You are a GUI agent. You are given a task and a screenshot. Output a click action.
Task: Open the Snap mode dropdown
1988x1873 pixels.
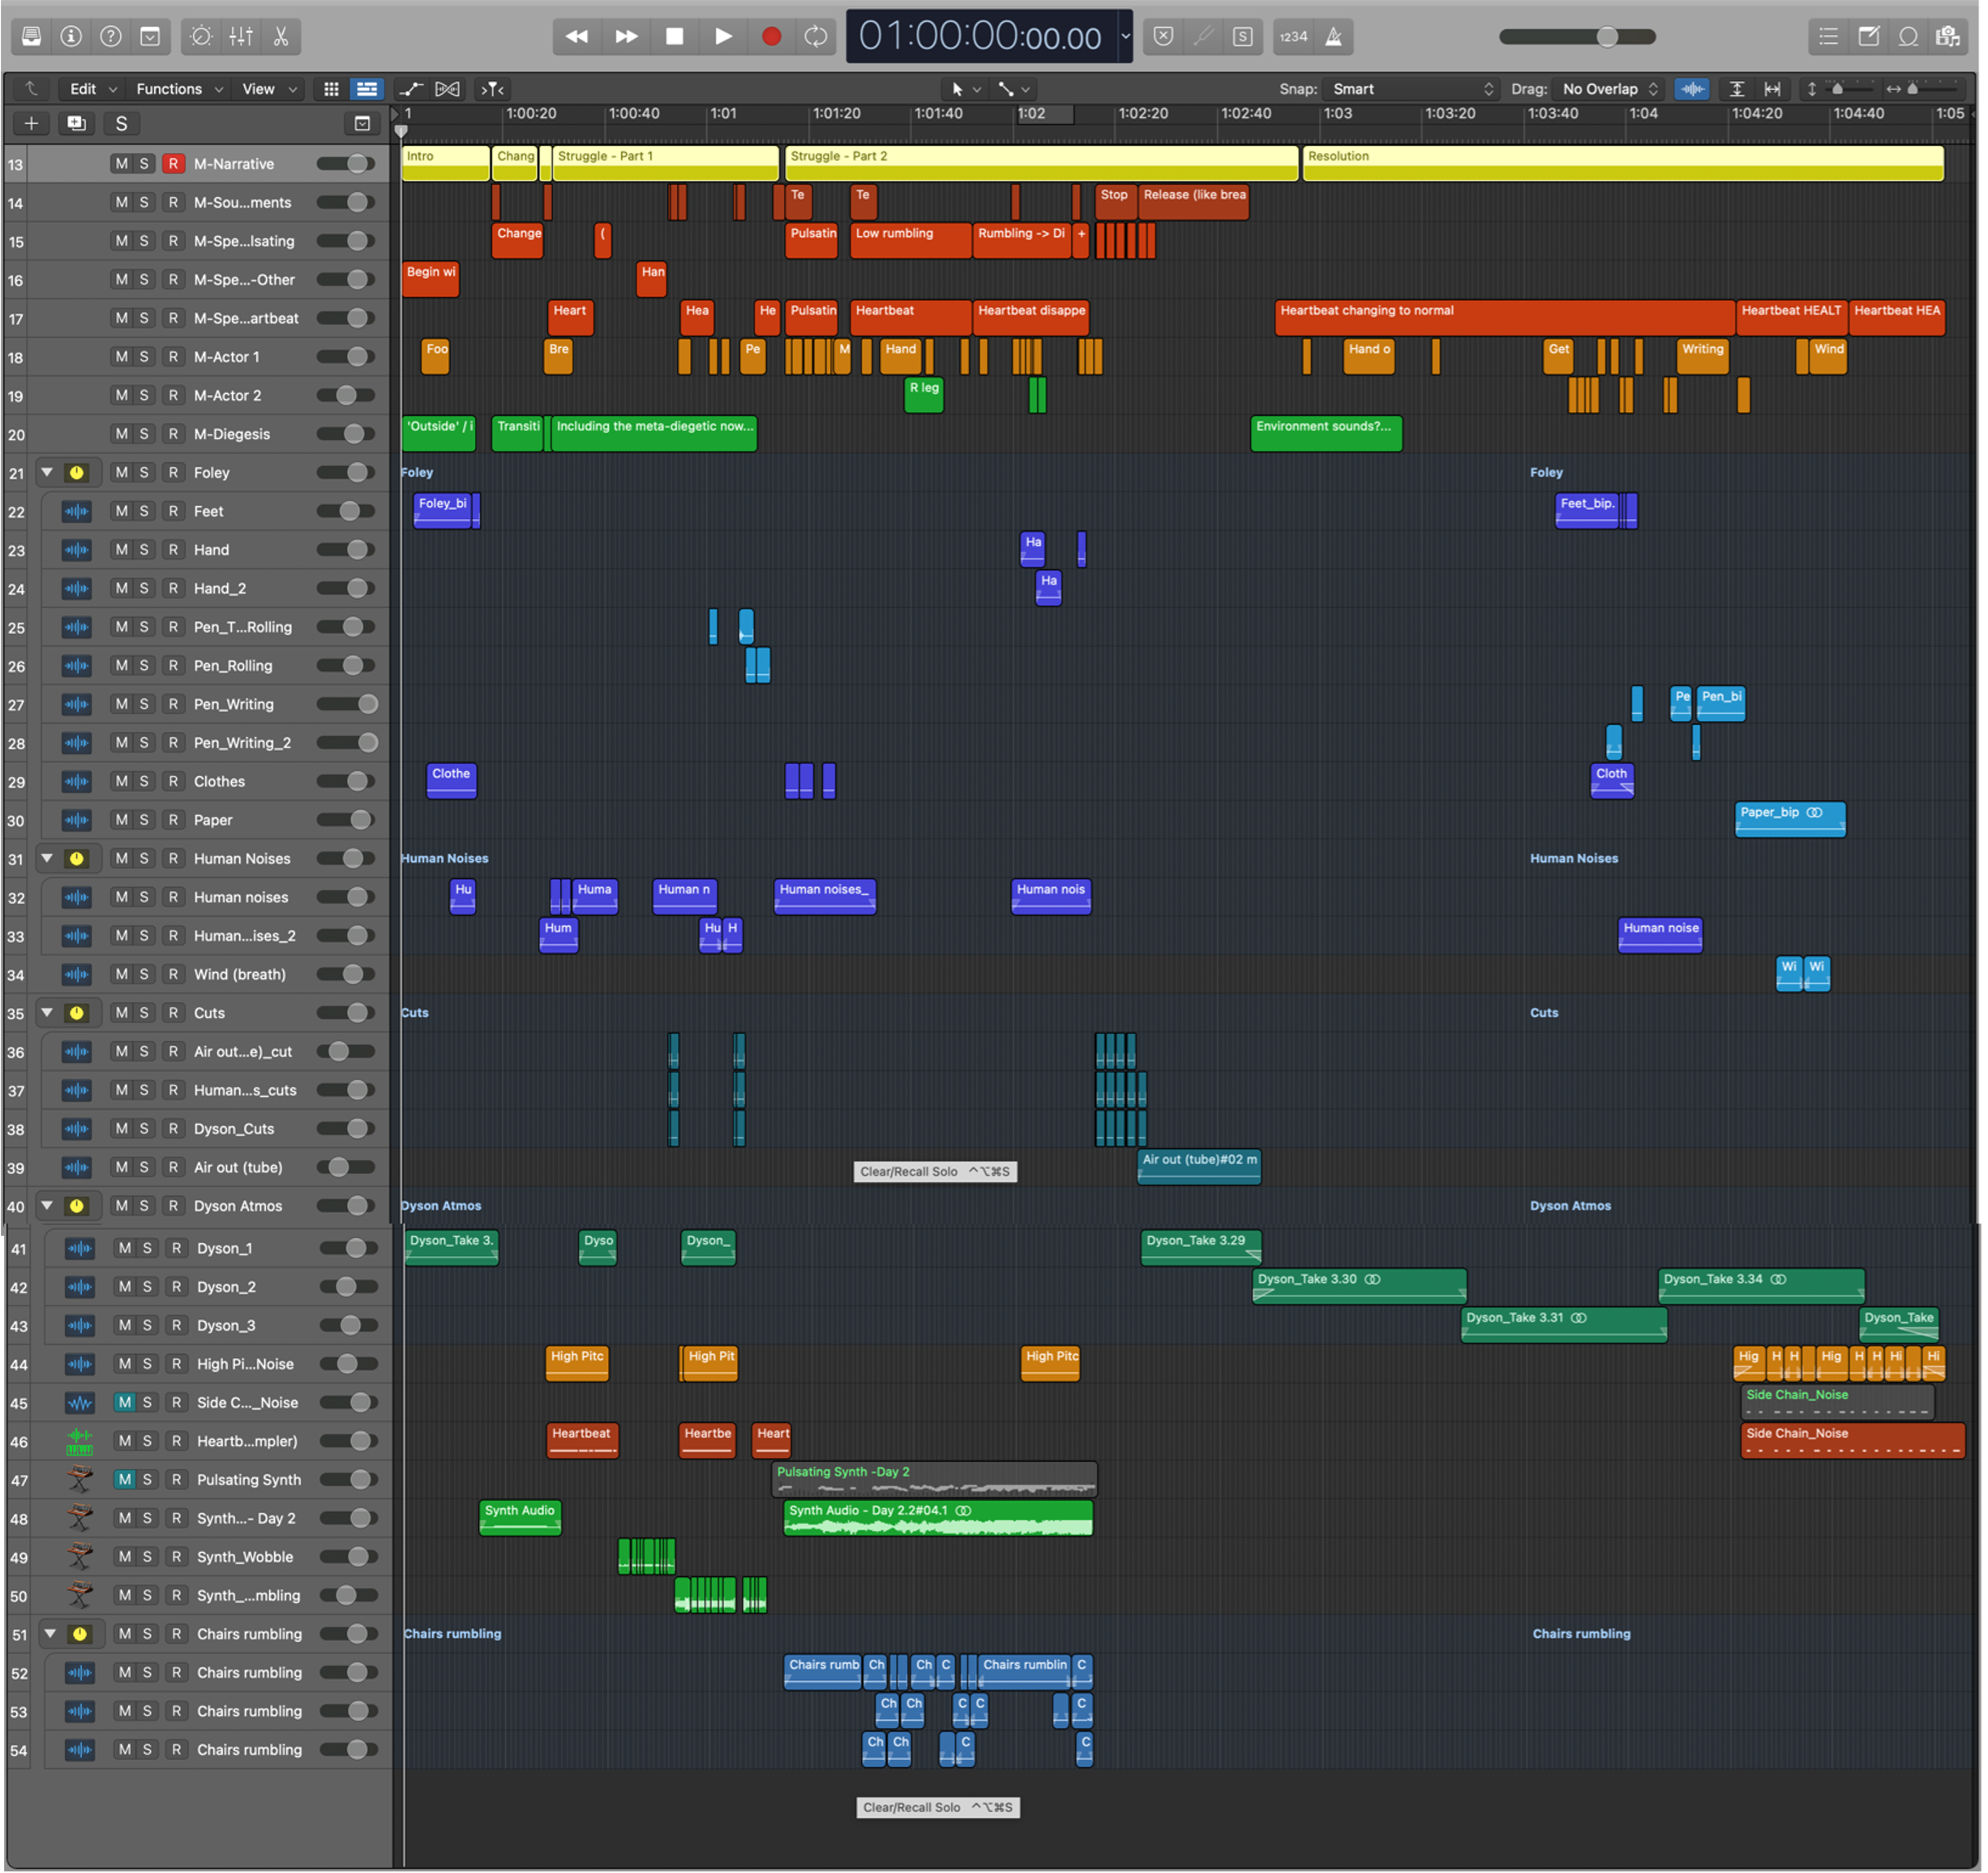[x=1411, y=89]
